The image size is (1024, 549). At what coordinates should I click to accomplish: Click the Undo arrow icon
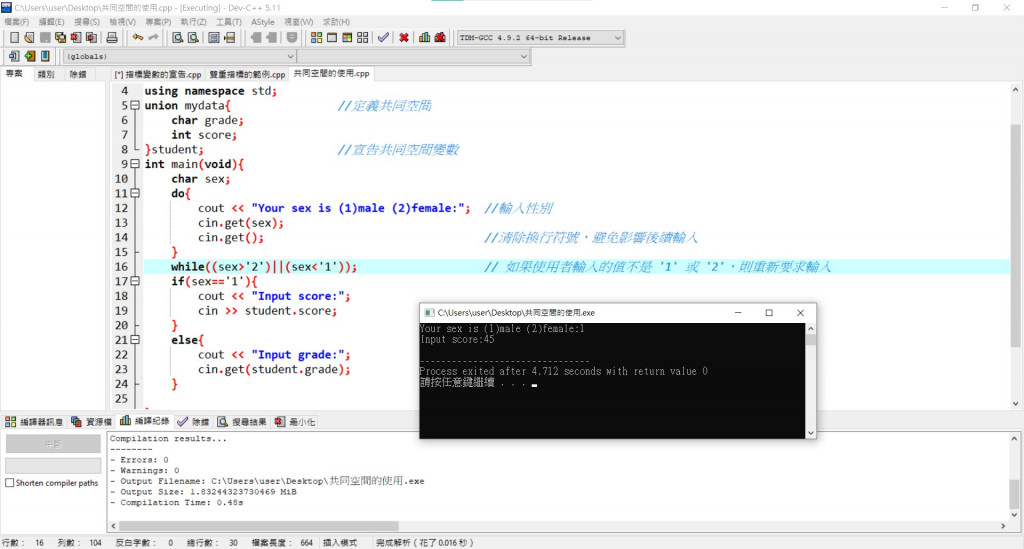(138, 38)
